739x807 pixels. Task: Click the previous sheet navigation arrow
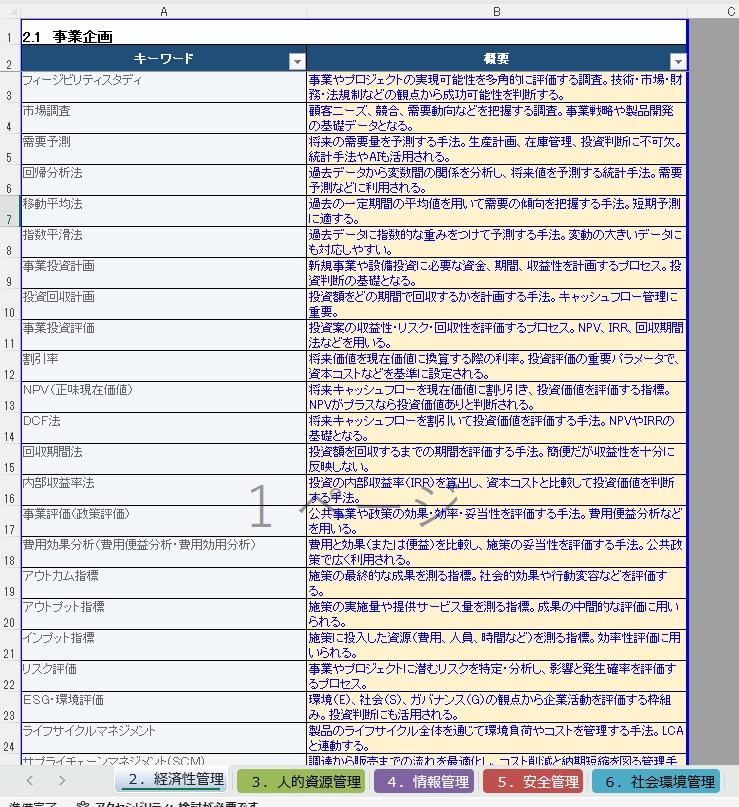point(30,781)
